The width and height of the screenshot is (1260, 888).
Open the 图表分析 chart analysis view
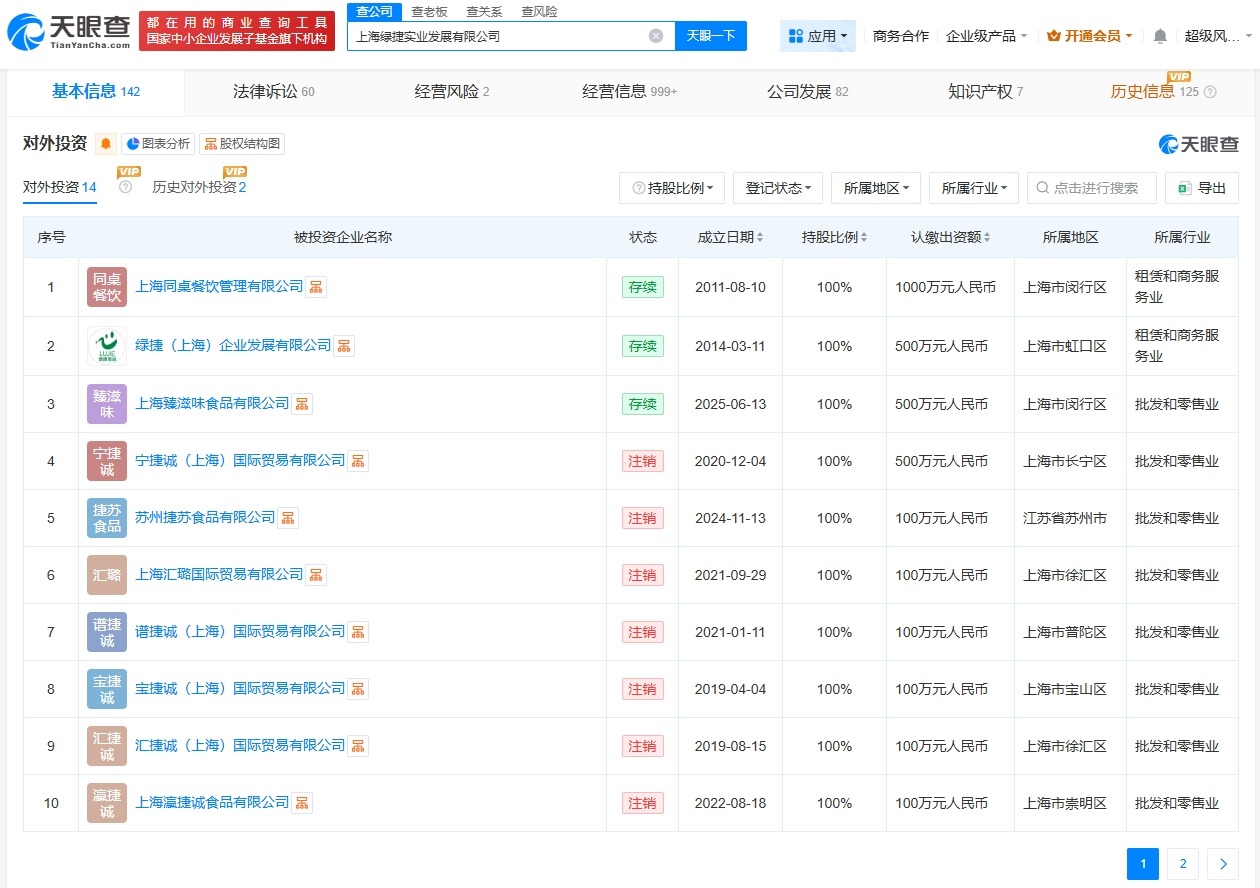pos(156,143)
